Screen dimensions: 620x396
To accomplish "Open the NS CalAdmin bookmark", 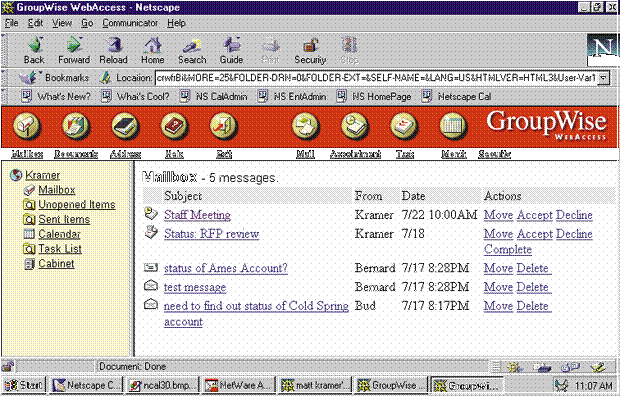I will point(213,97).
